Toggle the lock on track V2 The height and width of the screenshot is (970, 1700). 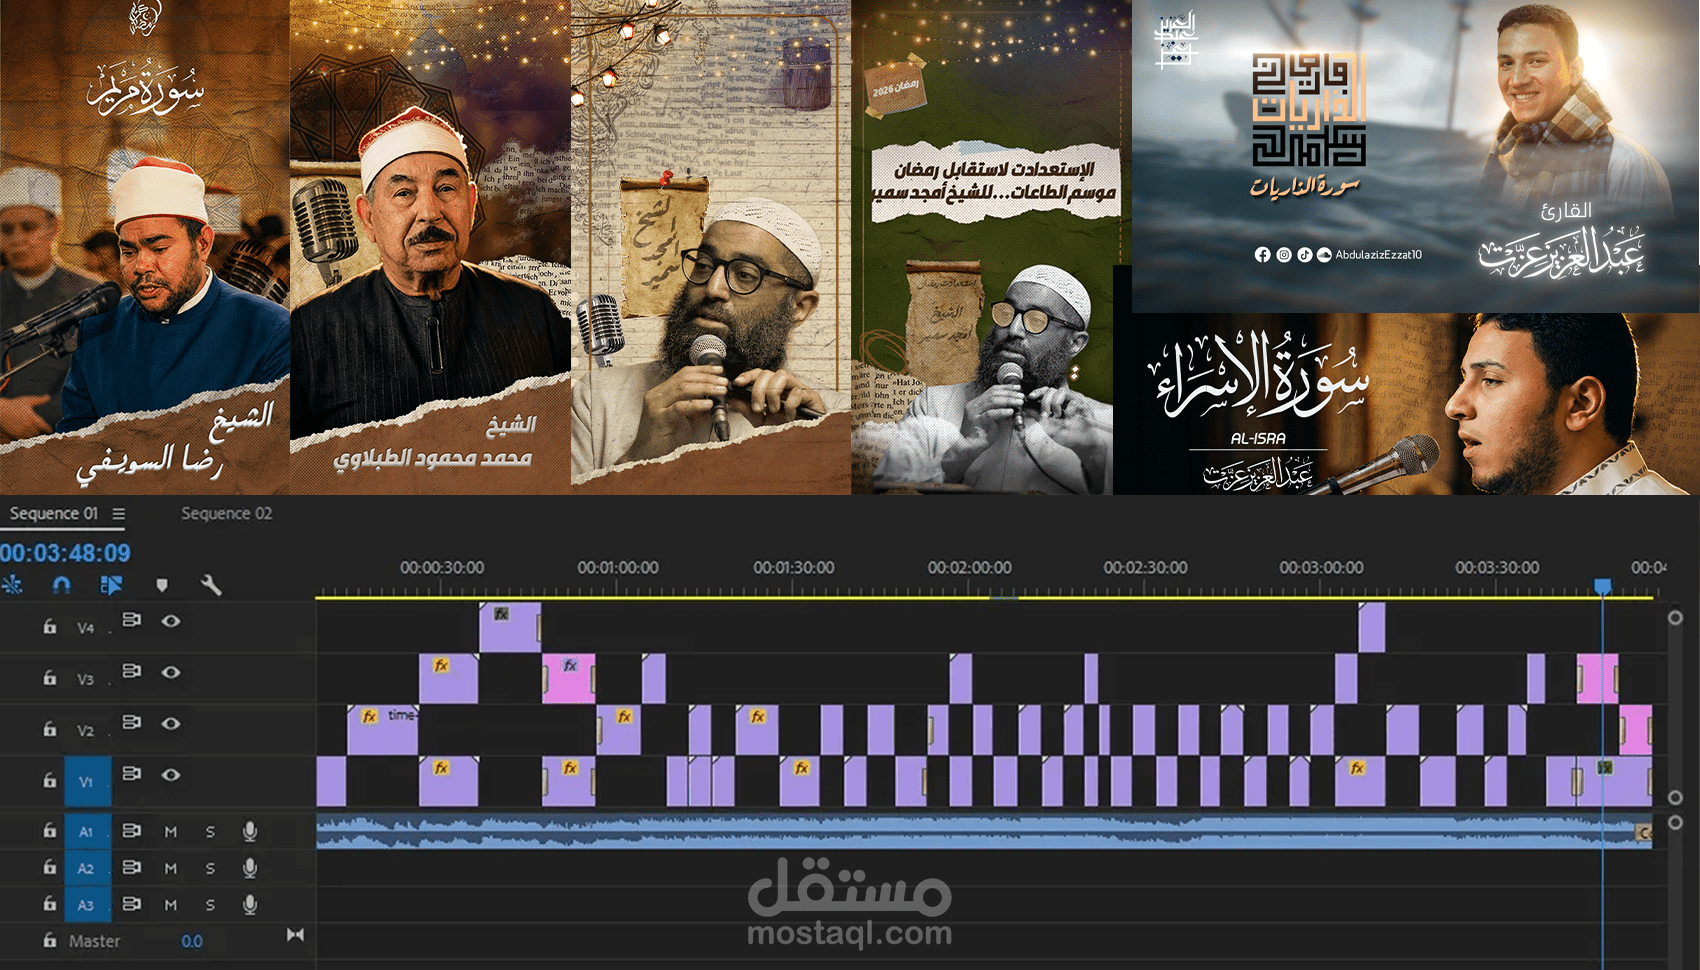tap(49, 728)
